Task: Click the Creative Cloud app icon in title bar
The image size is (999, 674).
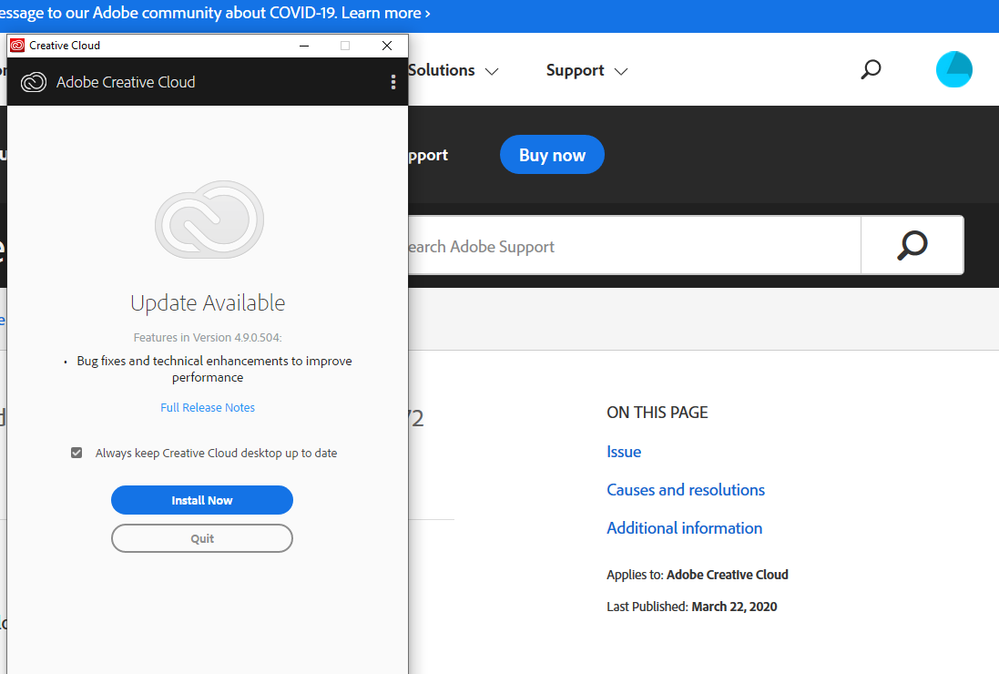Action: coord(17,45)
